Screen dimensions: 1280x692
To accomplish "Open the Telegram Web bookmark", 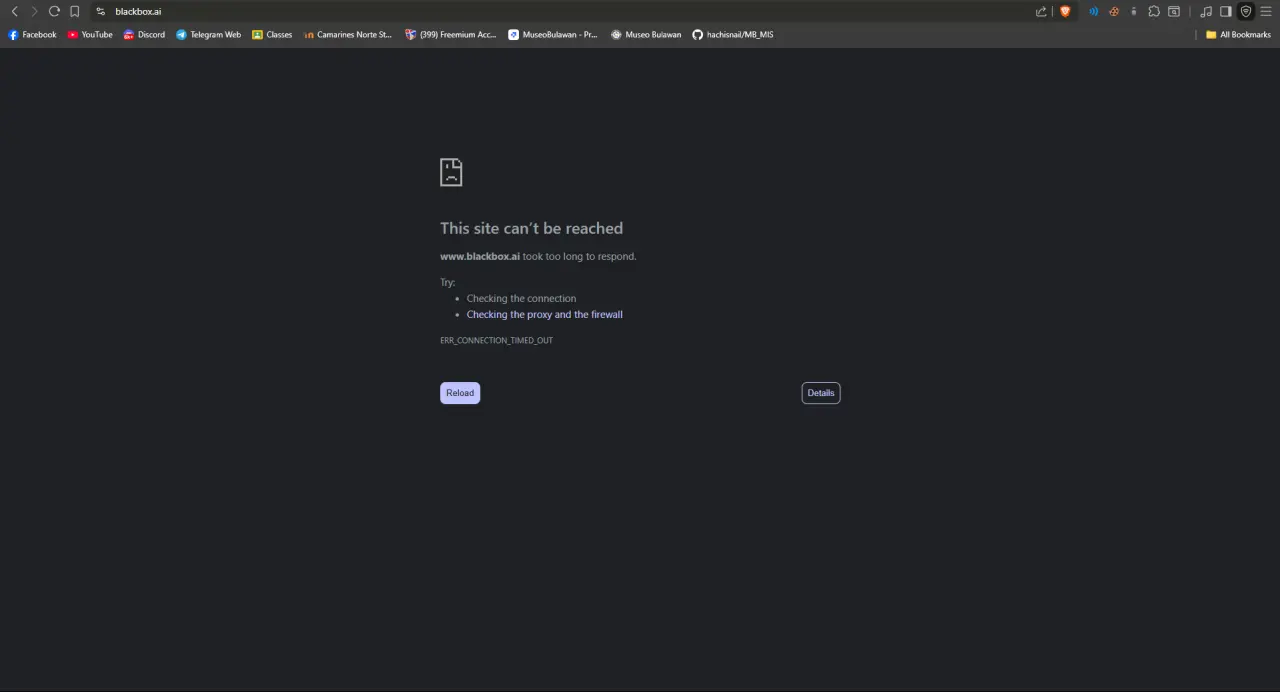I will tap(208, 34).
